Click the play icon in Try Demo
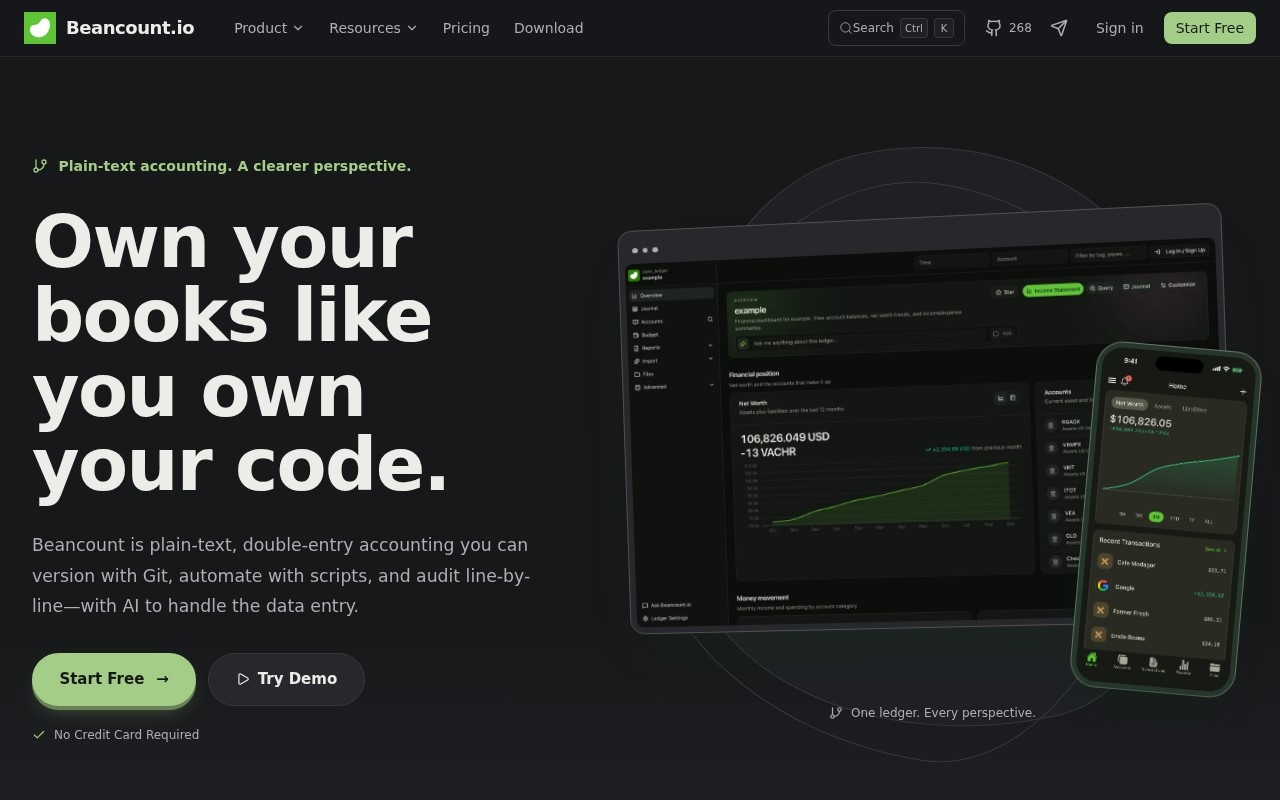The height and width of the screenshot is (800, 1280). [243, 679]
